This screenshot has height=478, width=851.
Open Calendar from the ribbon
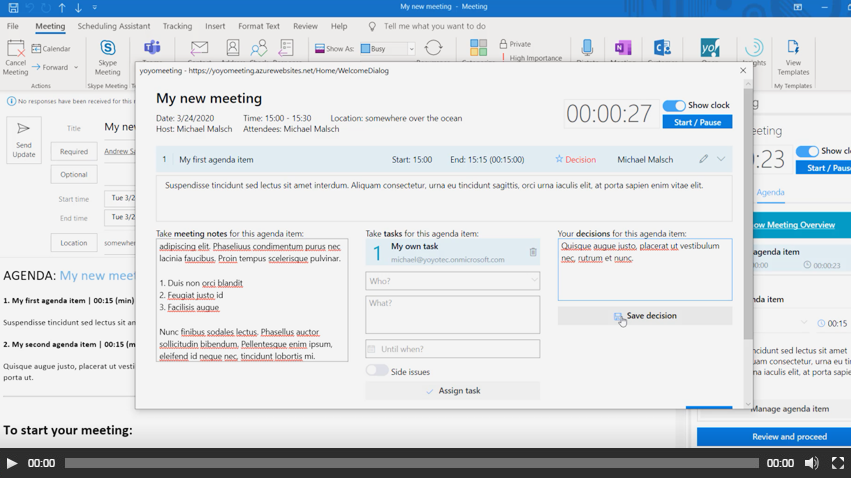pos(51,48)
